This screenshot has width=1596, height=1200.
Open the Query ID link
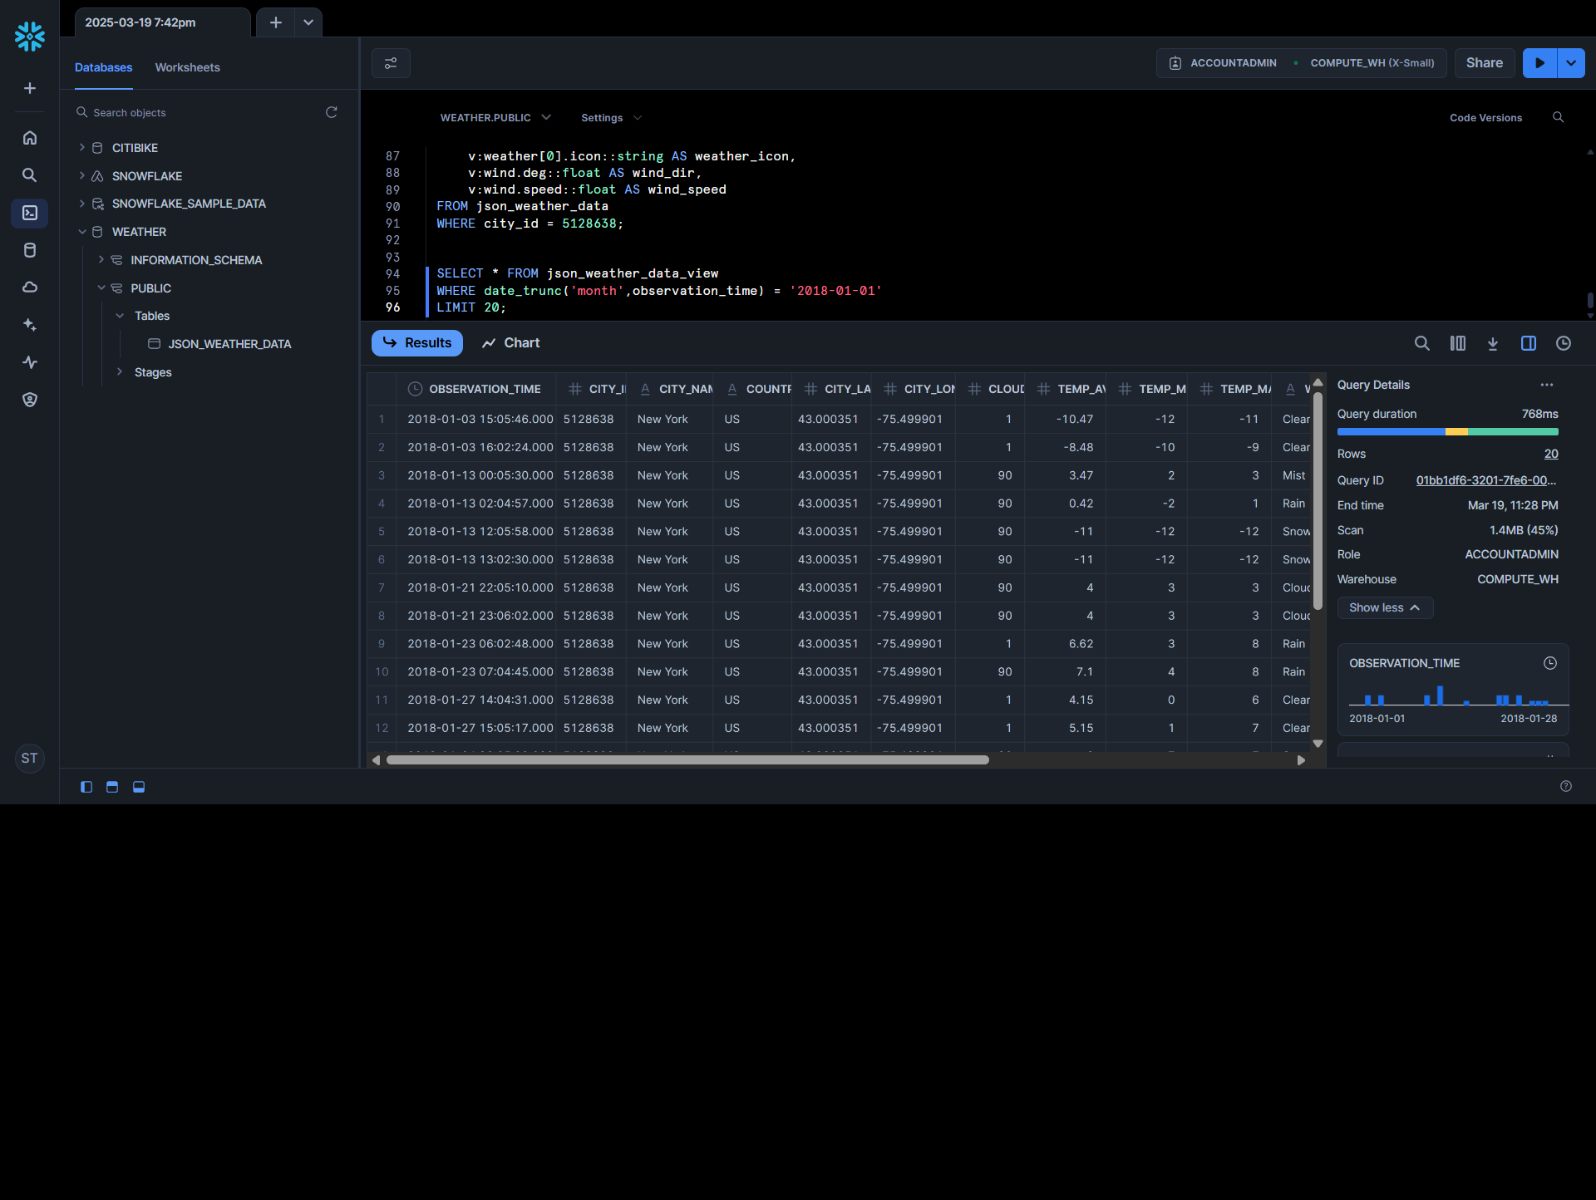(x=1485, y=481)
